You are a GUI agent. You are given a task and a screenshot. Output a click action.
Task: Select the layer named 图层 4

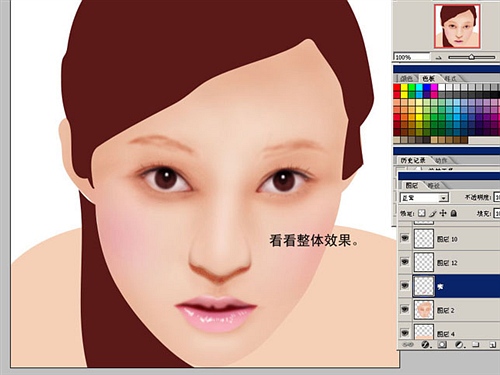(446, 334)
